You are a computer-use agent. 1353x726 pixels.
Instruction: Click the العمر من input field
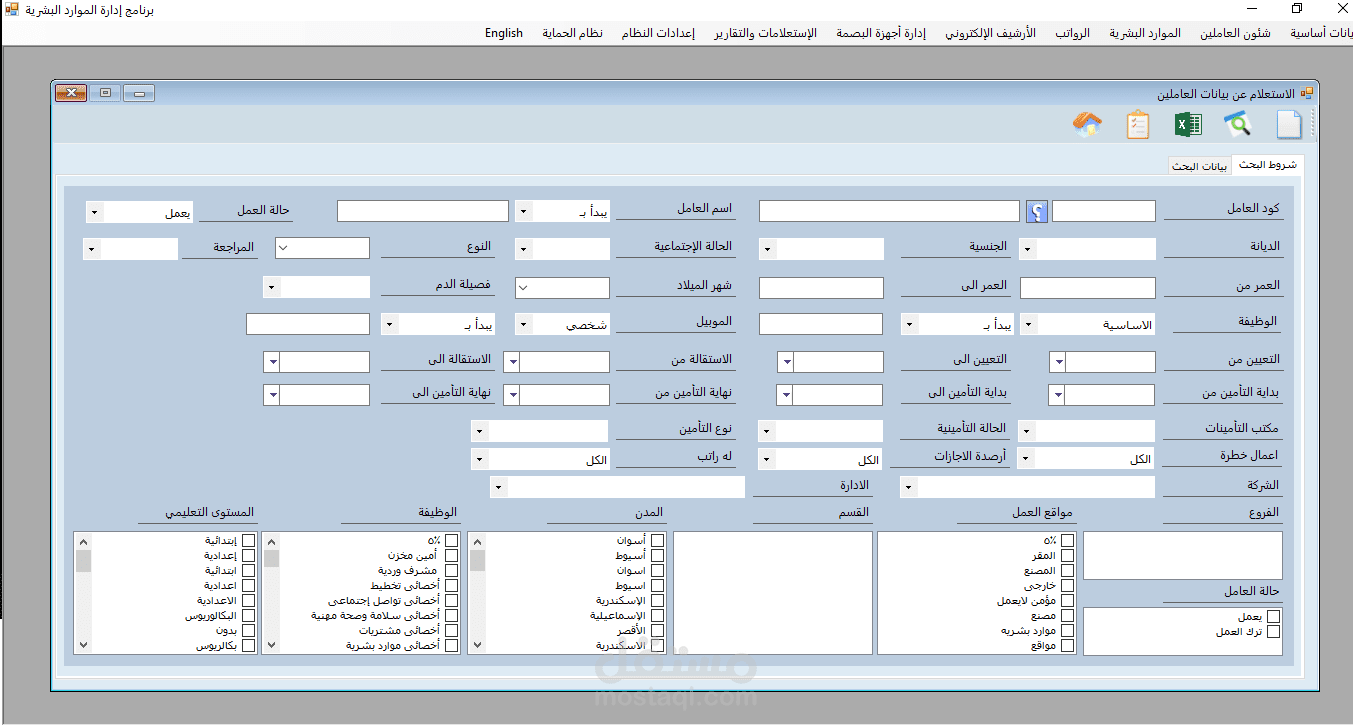point(1088,288)
